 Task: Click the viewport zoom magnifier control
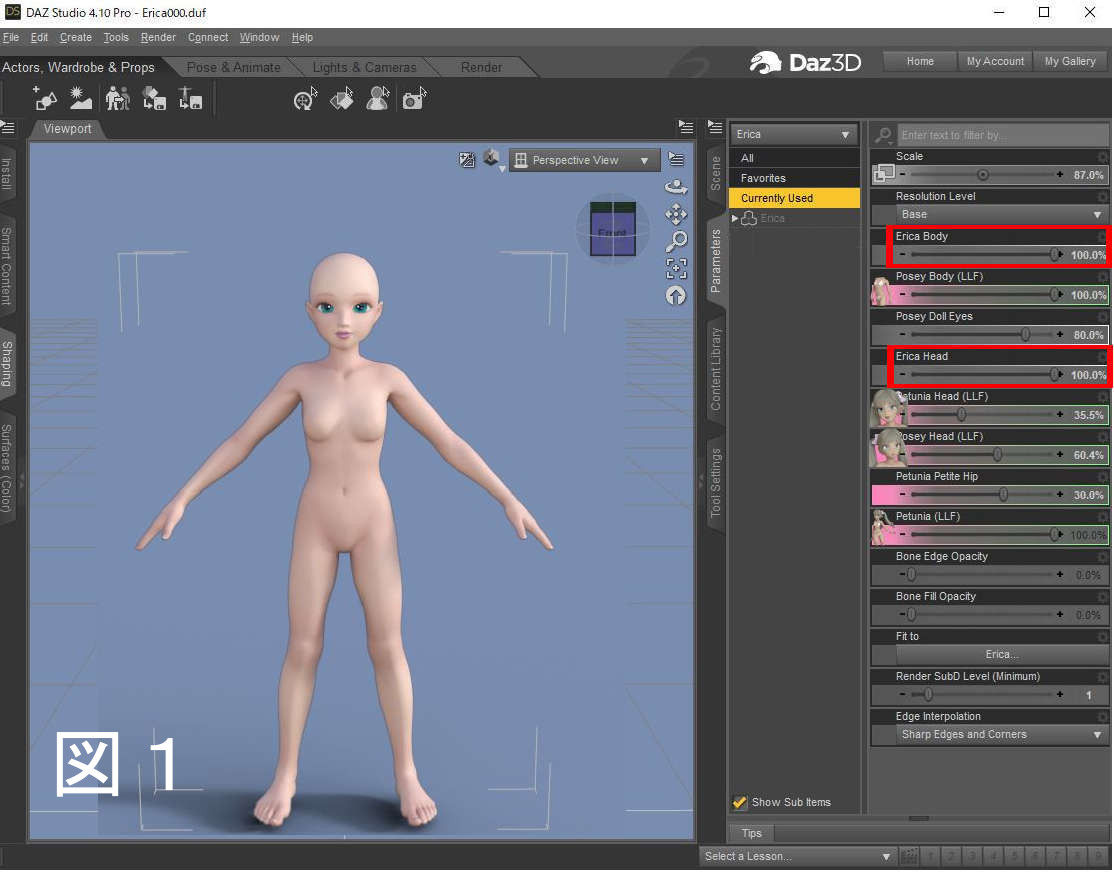click(676, 241)
